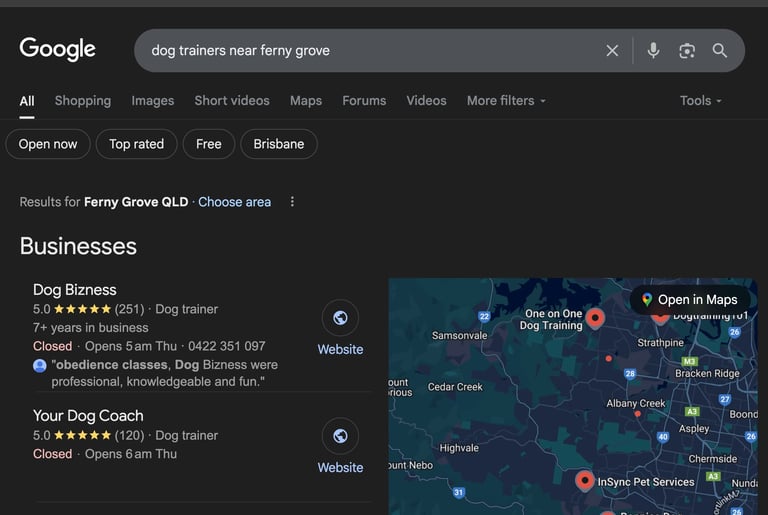Click Dog Bizness phone number 0422 351 097
This screenshot has height=515, width=768.
[227, 346]
